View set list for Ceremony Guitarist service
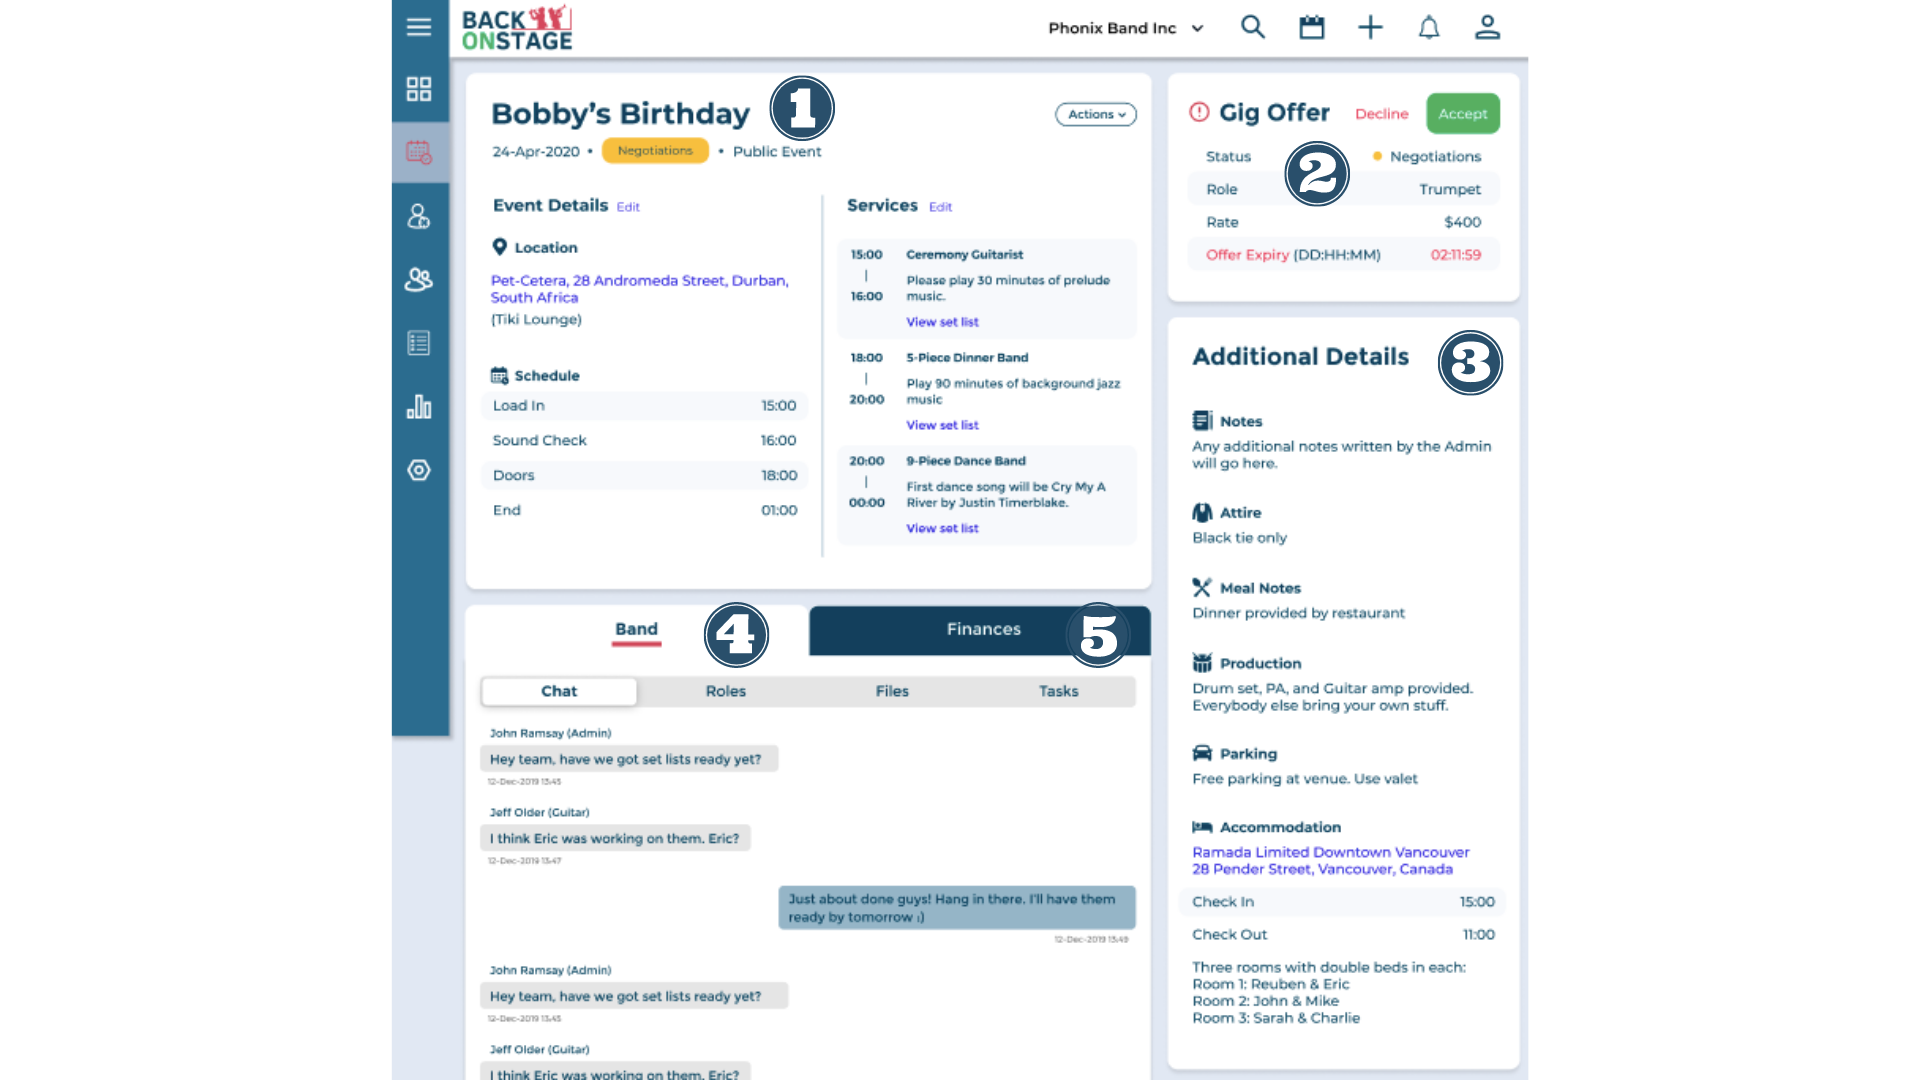 [942, 320]
